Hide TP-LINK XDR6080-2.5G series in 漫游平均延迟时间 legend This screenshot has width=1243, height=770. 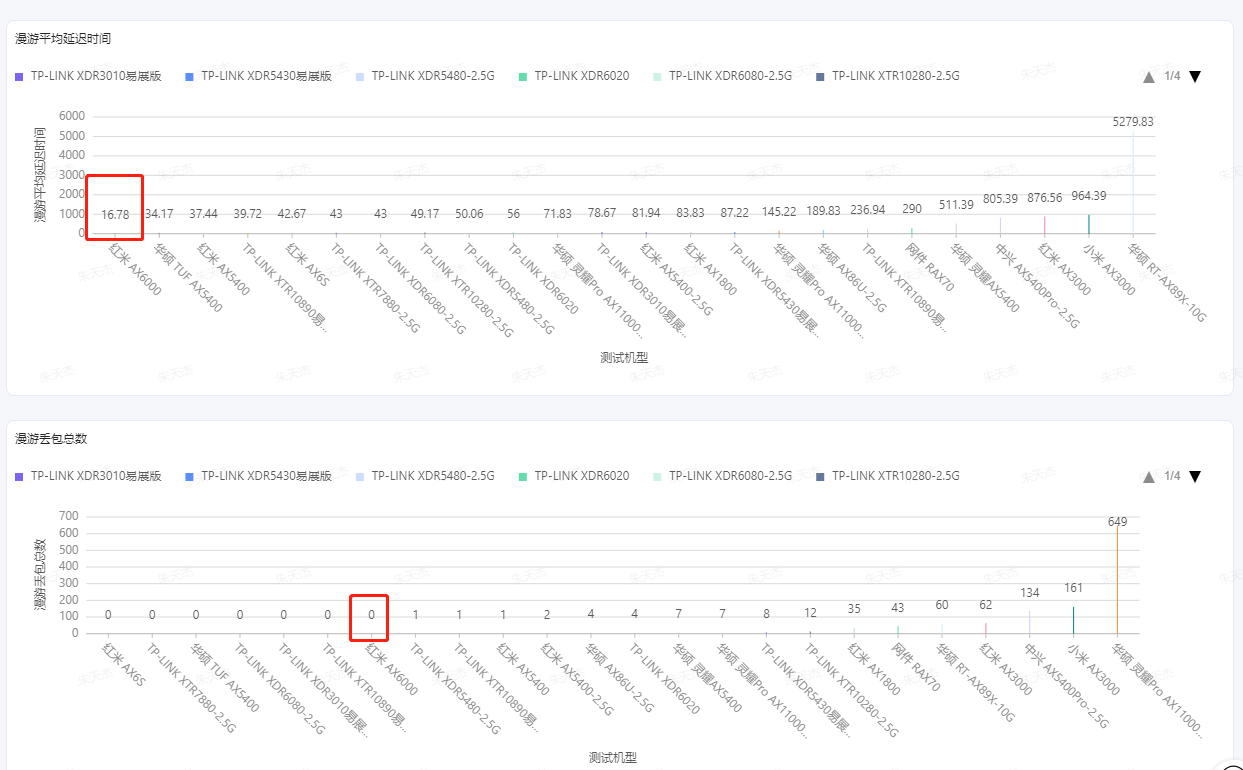tap(722, 76)
